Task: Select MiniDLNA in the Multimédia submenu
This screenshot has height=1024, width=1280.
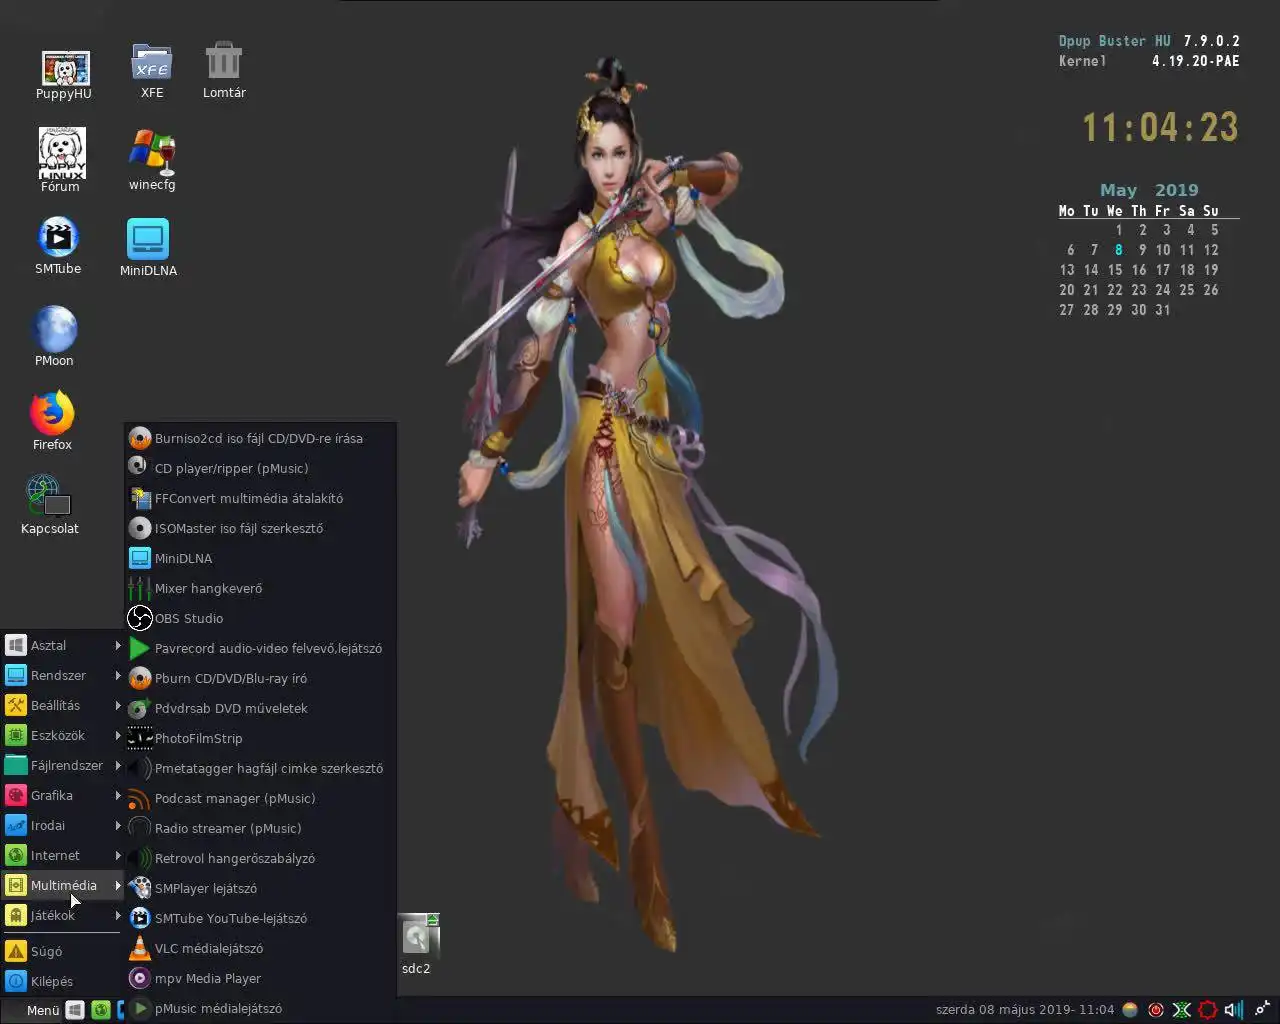Action: point(260,558)
